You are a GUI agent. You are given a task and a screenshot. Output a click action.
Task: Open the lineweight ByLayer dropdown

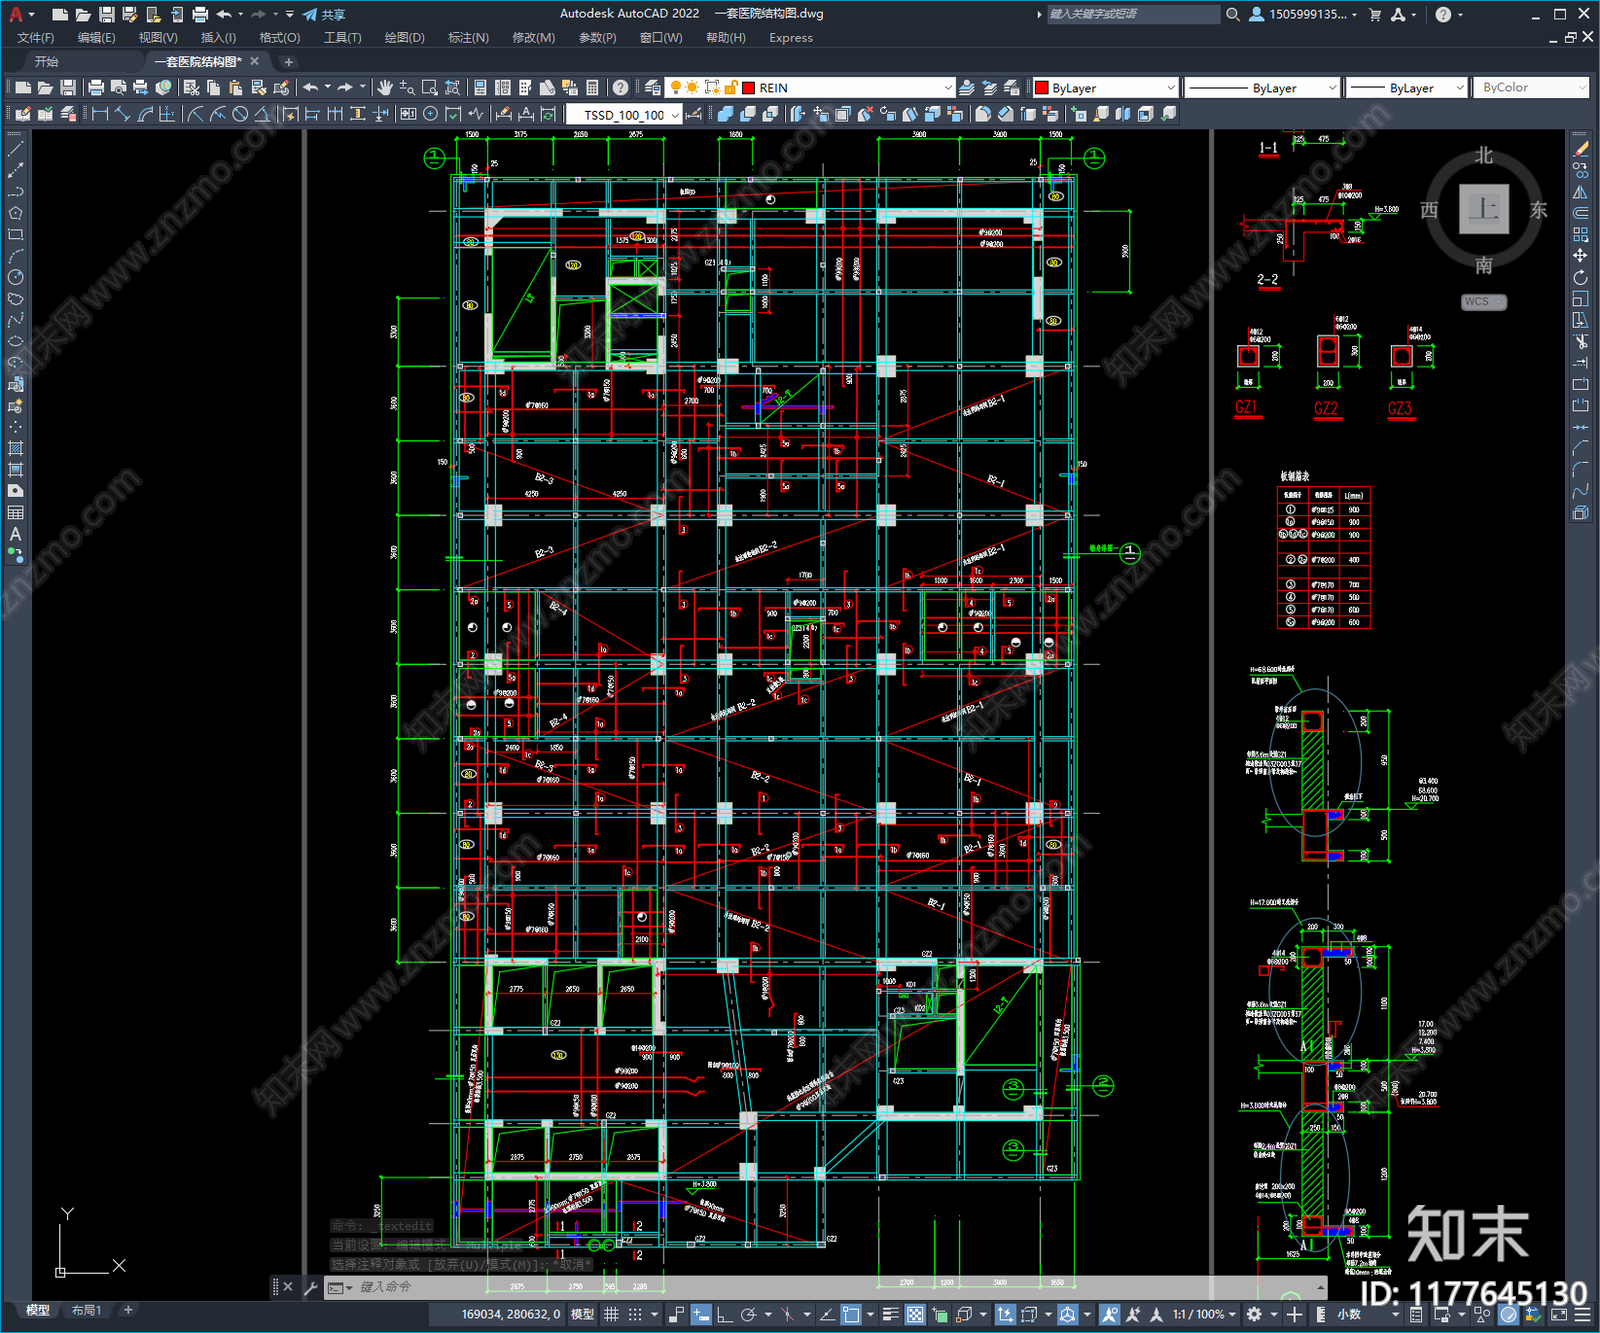1460,88
